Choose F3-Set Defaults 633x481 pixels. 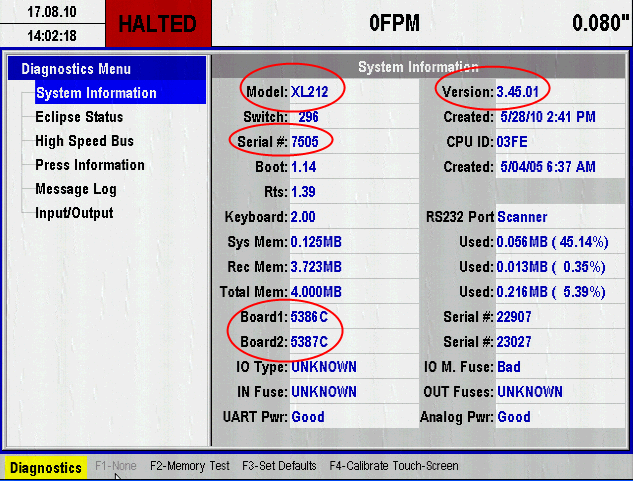click(x=279, y=466)
